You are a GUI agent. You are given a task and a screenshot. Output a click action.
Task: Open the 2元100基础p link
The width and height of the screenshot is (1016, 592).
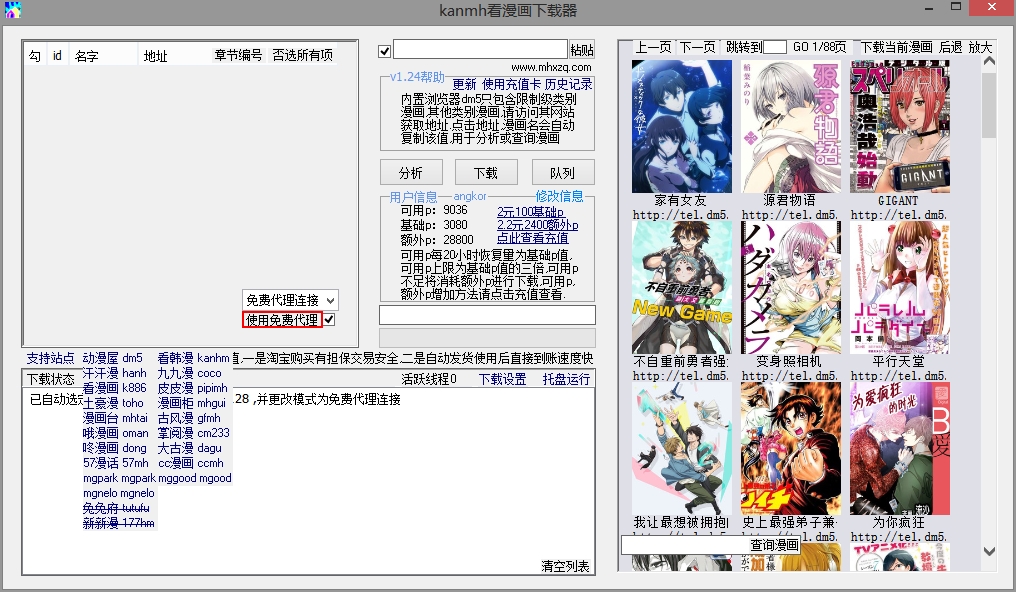point(531,212)
